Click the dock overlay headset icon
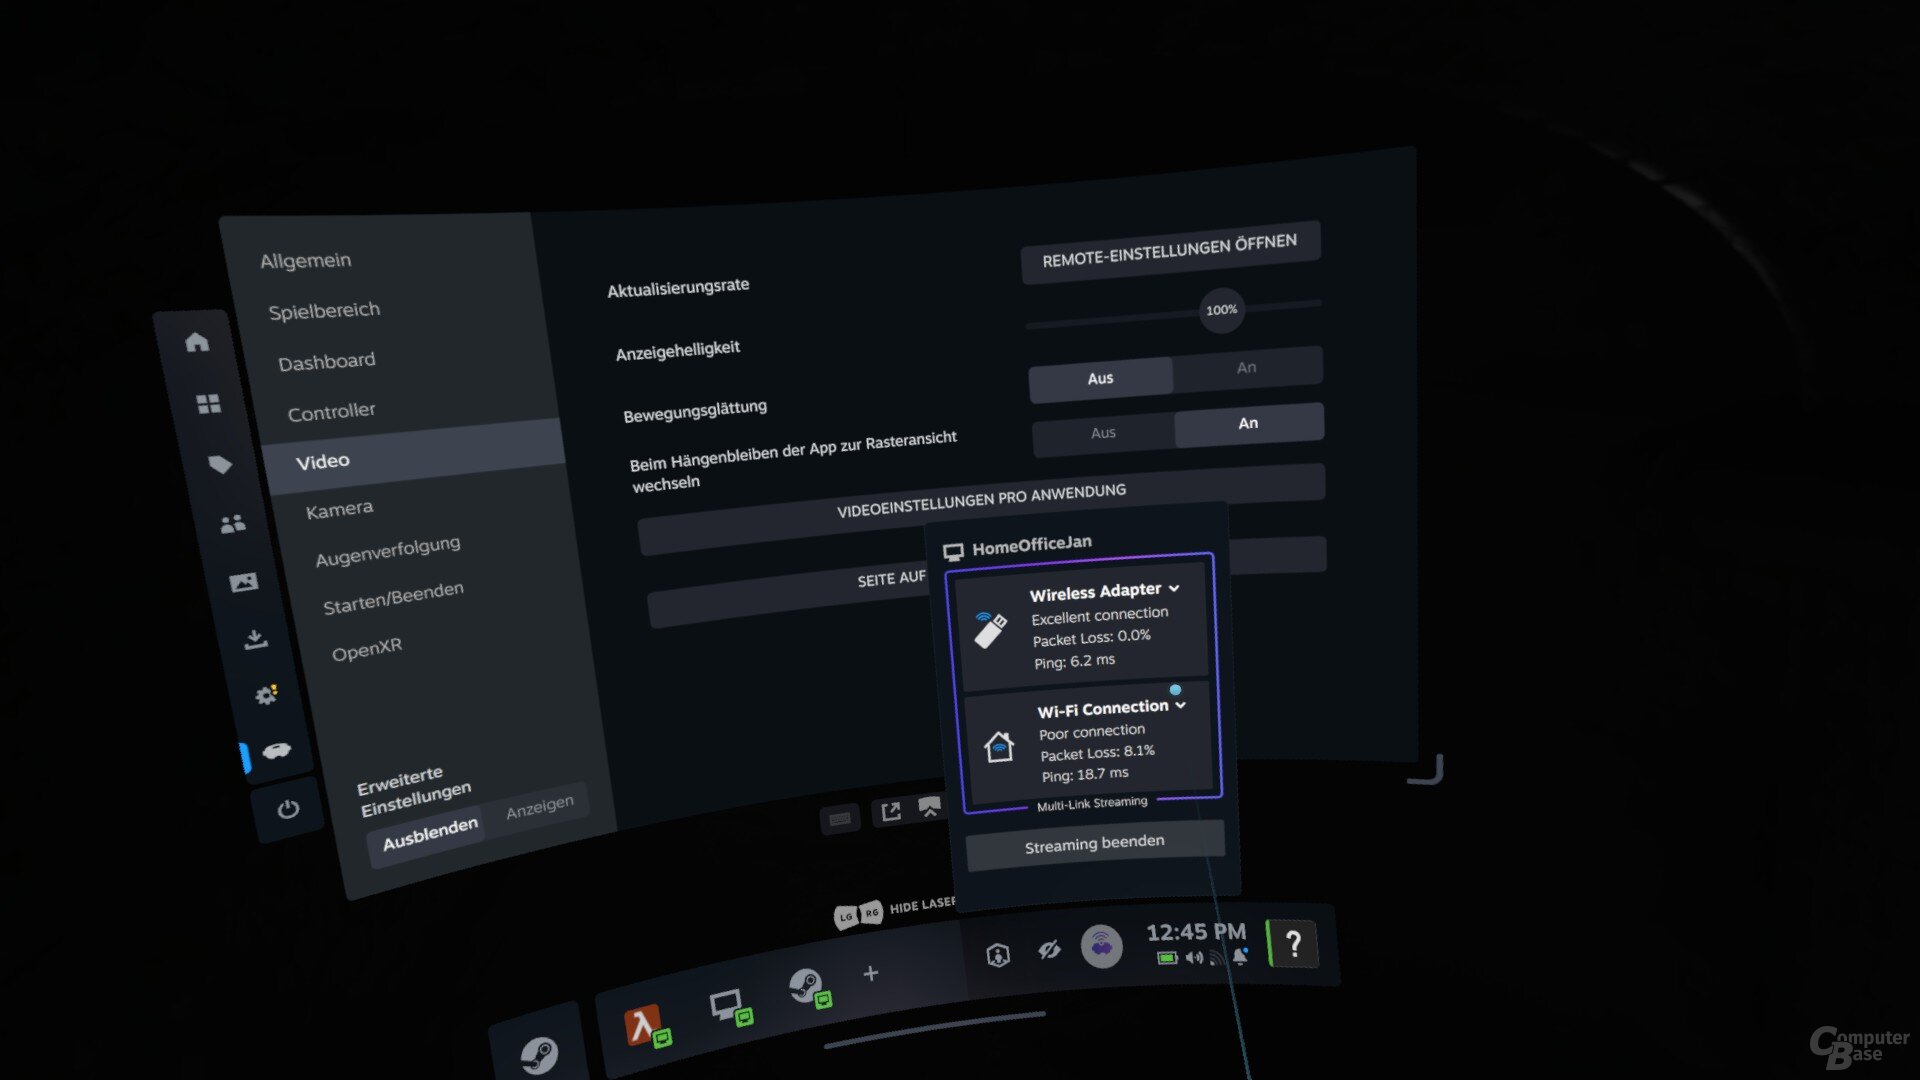The height and width of the screenshot is (1080, 1920). [x=930, y=807]
